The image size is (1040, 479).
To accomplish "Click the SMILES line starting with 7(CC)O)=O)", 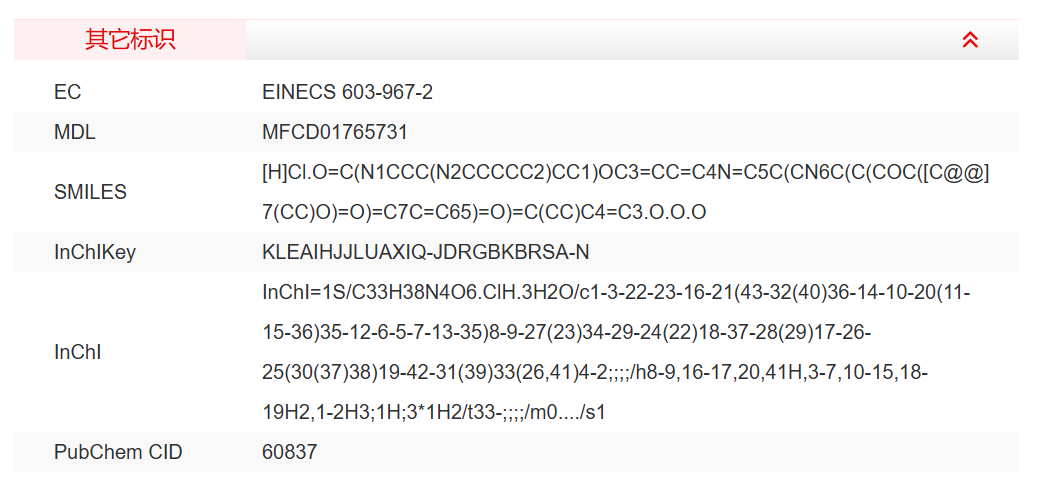I will [x=484, y=212].
